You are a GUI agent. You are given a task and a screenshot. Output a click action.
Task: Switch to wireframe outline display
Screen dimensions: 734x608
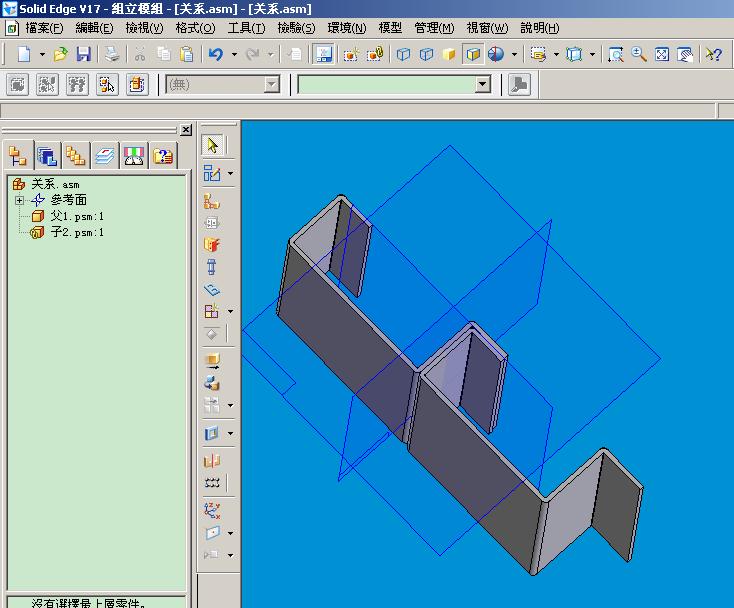point(403,54)
